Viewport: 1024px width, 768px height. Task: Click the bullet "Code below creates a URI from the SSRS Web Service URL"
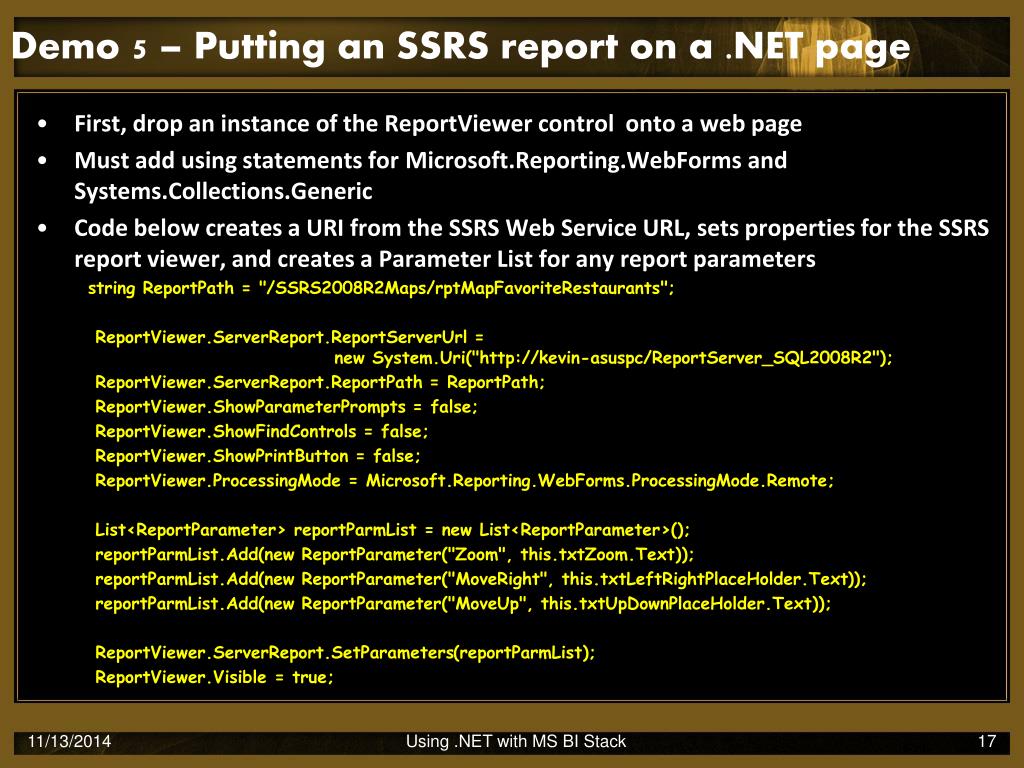tap(532, 228)
